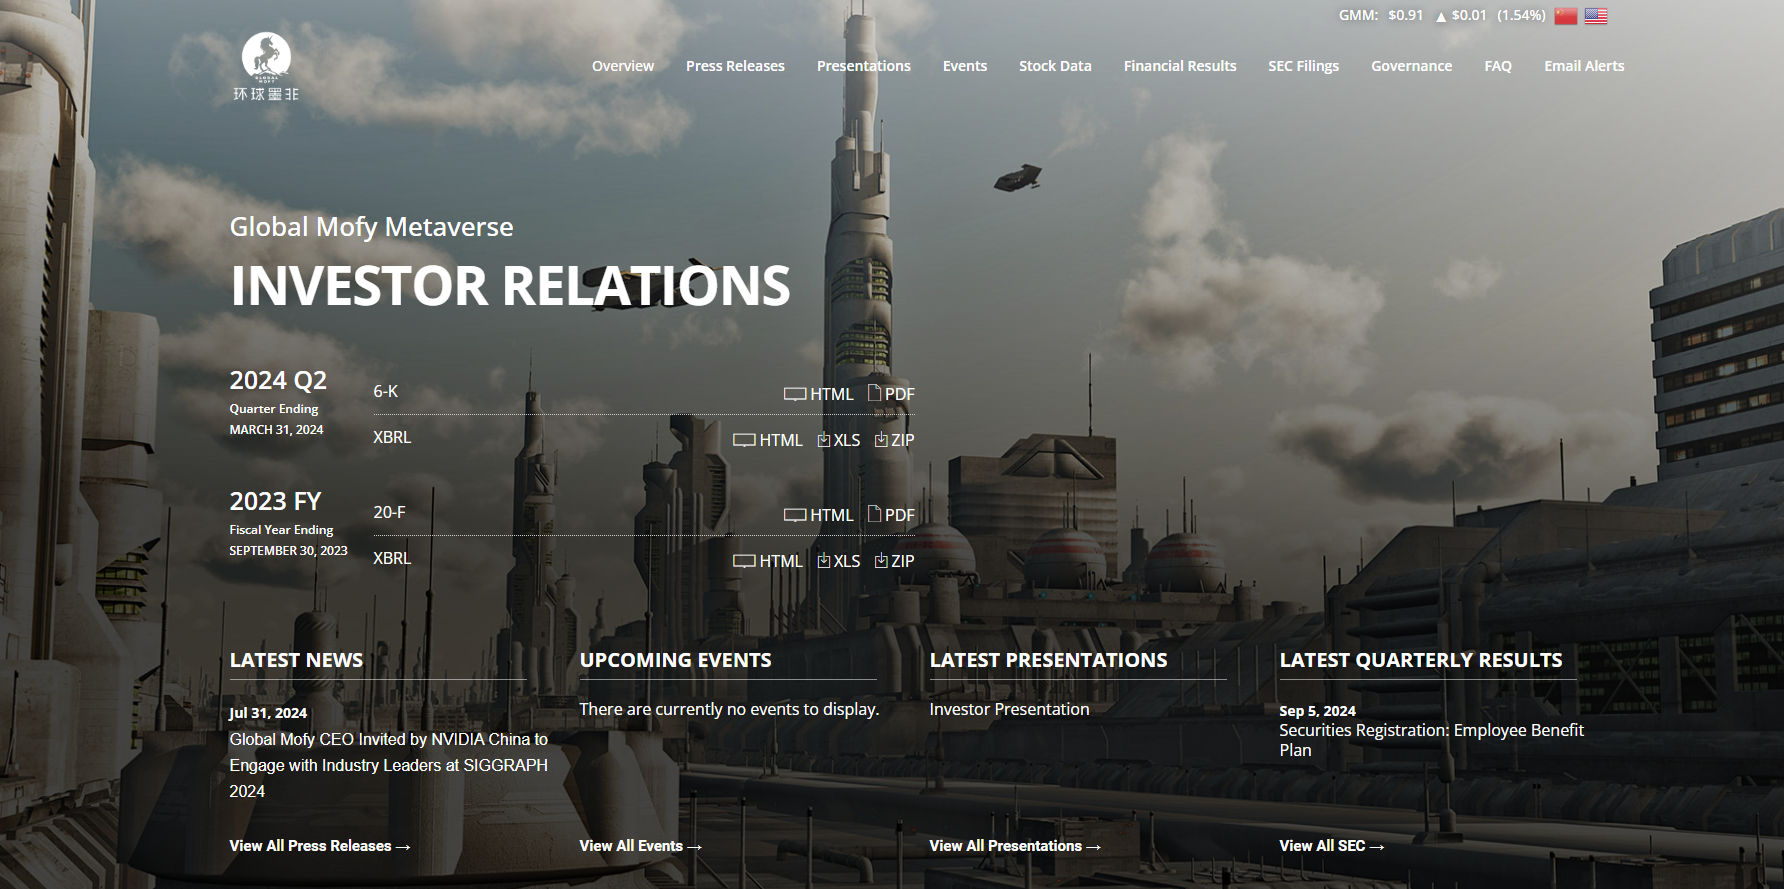Open the Investor Presentation link

click(1009, 709)
